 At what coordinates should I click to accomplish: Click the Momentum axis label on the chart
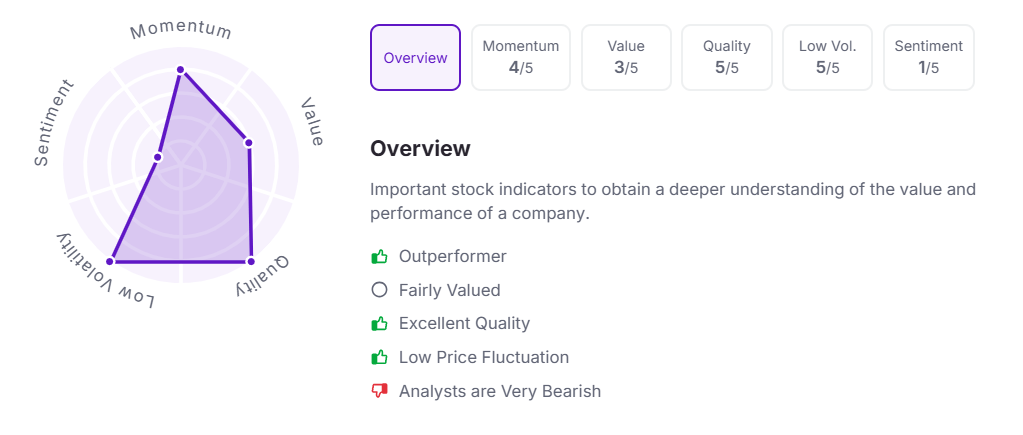point(181,30)
